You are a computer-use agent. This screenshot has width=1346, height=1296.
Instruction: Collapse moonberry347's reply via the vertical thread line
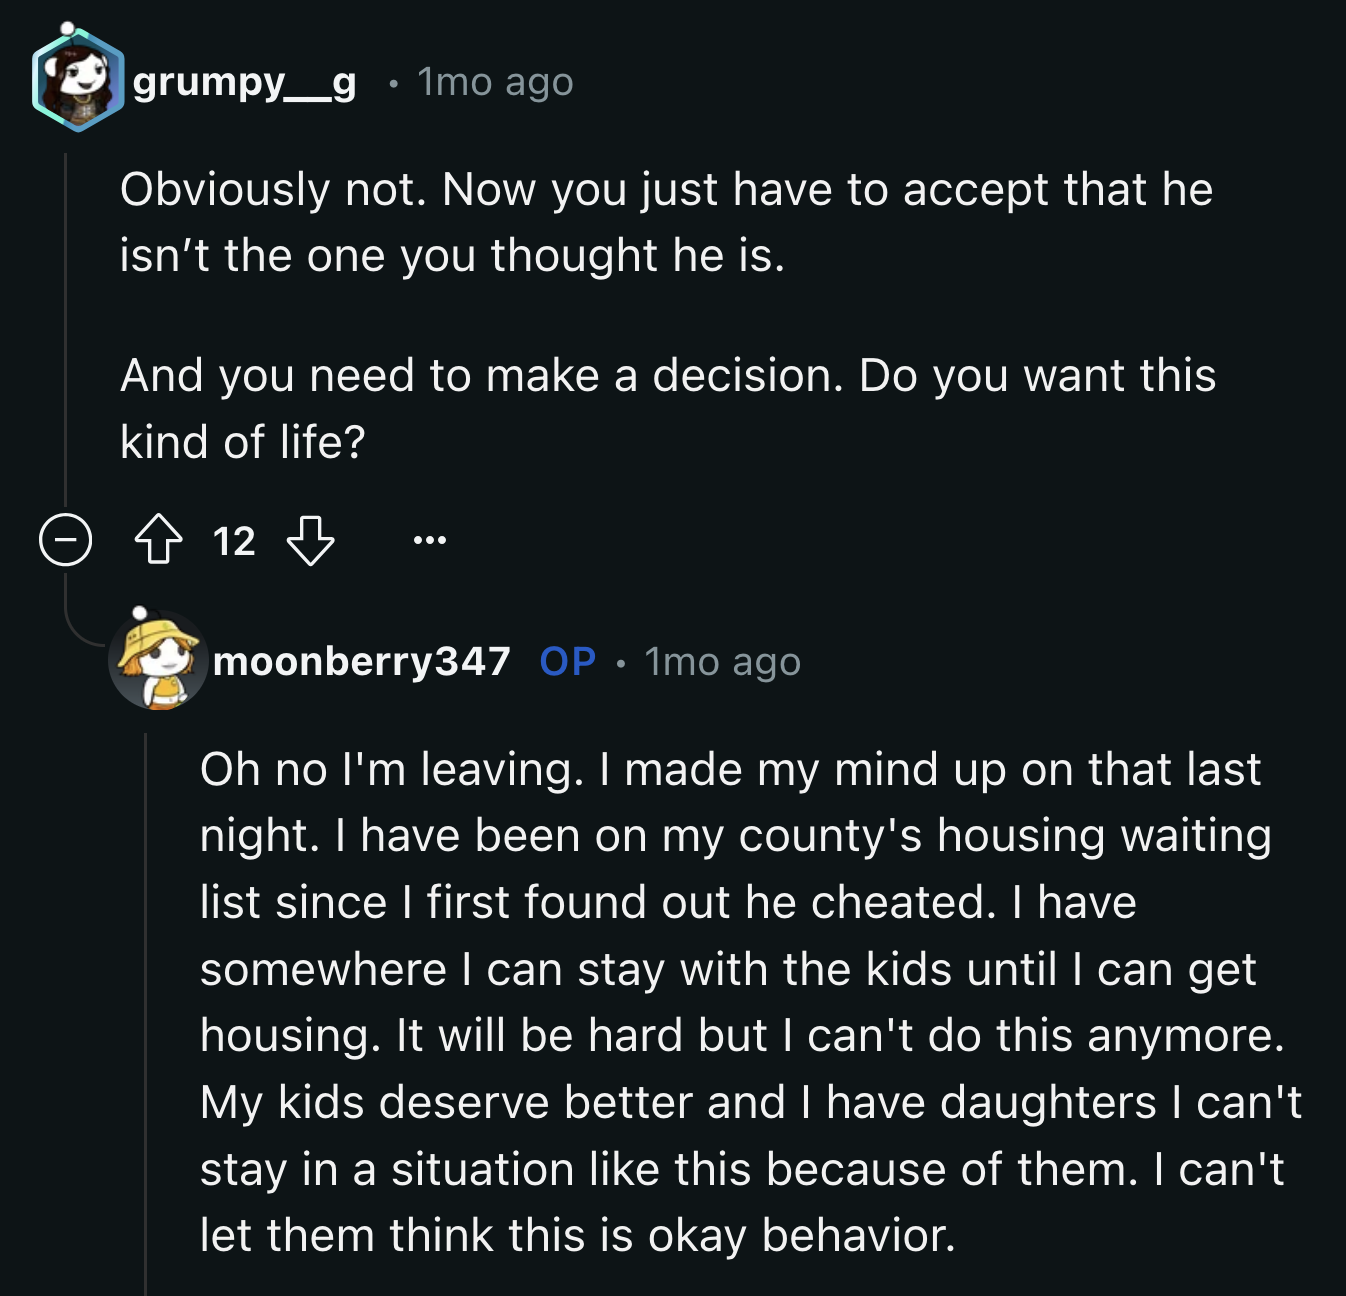tap(148, 1000)
